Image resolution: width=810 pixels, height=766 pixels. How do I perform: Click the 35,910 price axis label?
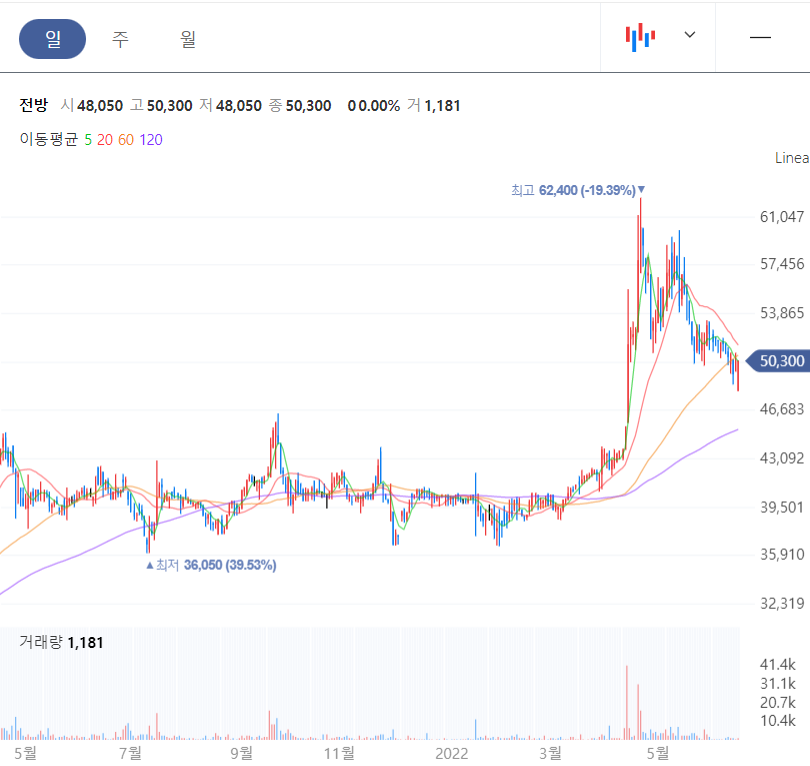point(782,555)
